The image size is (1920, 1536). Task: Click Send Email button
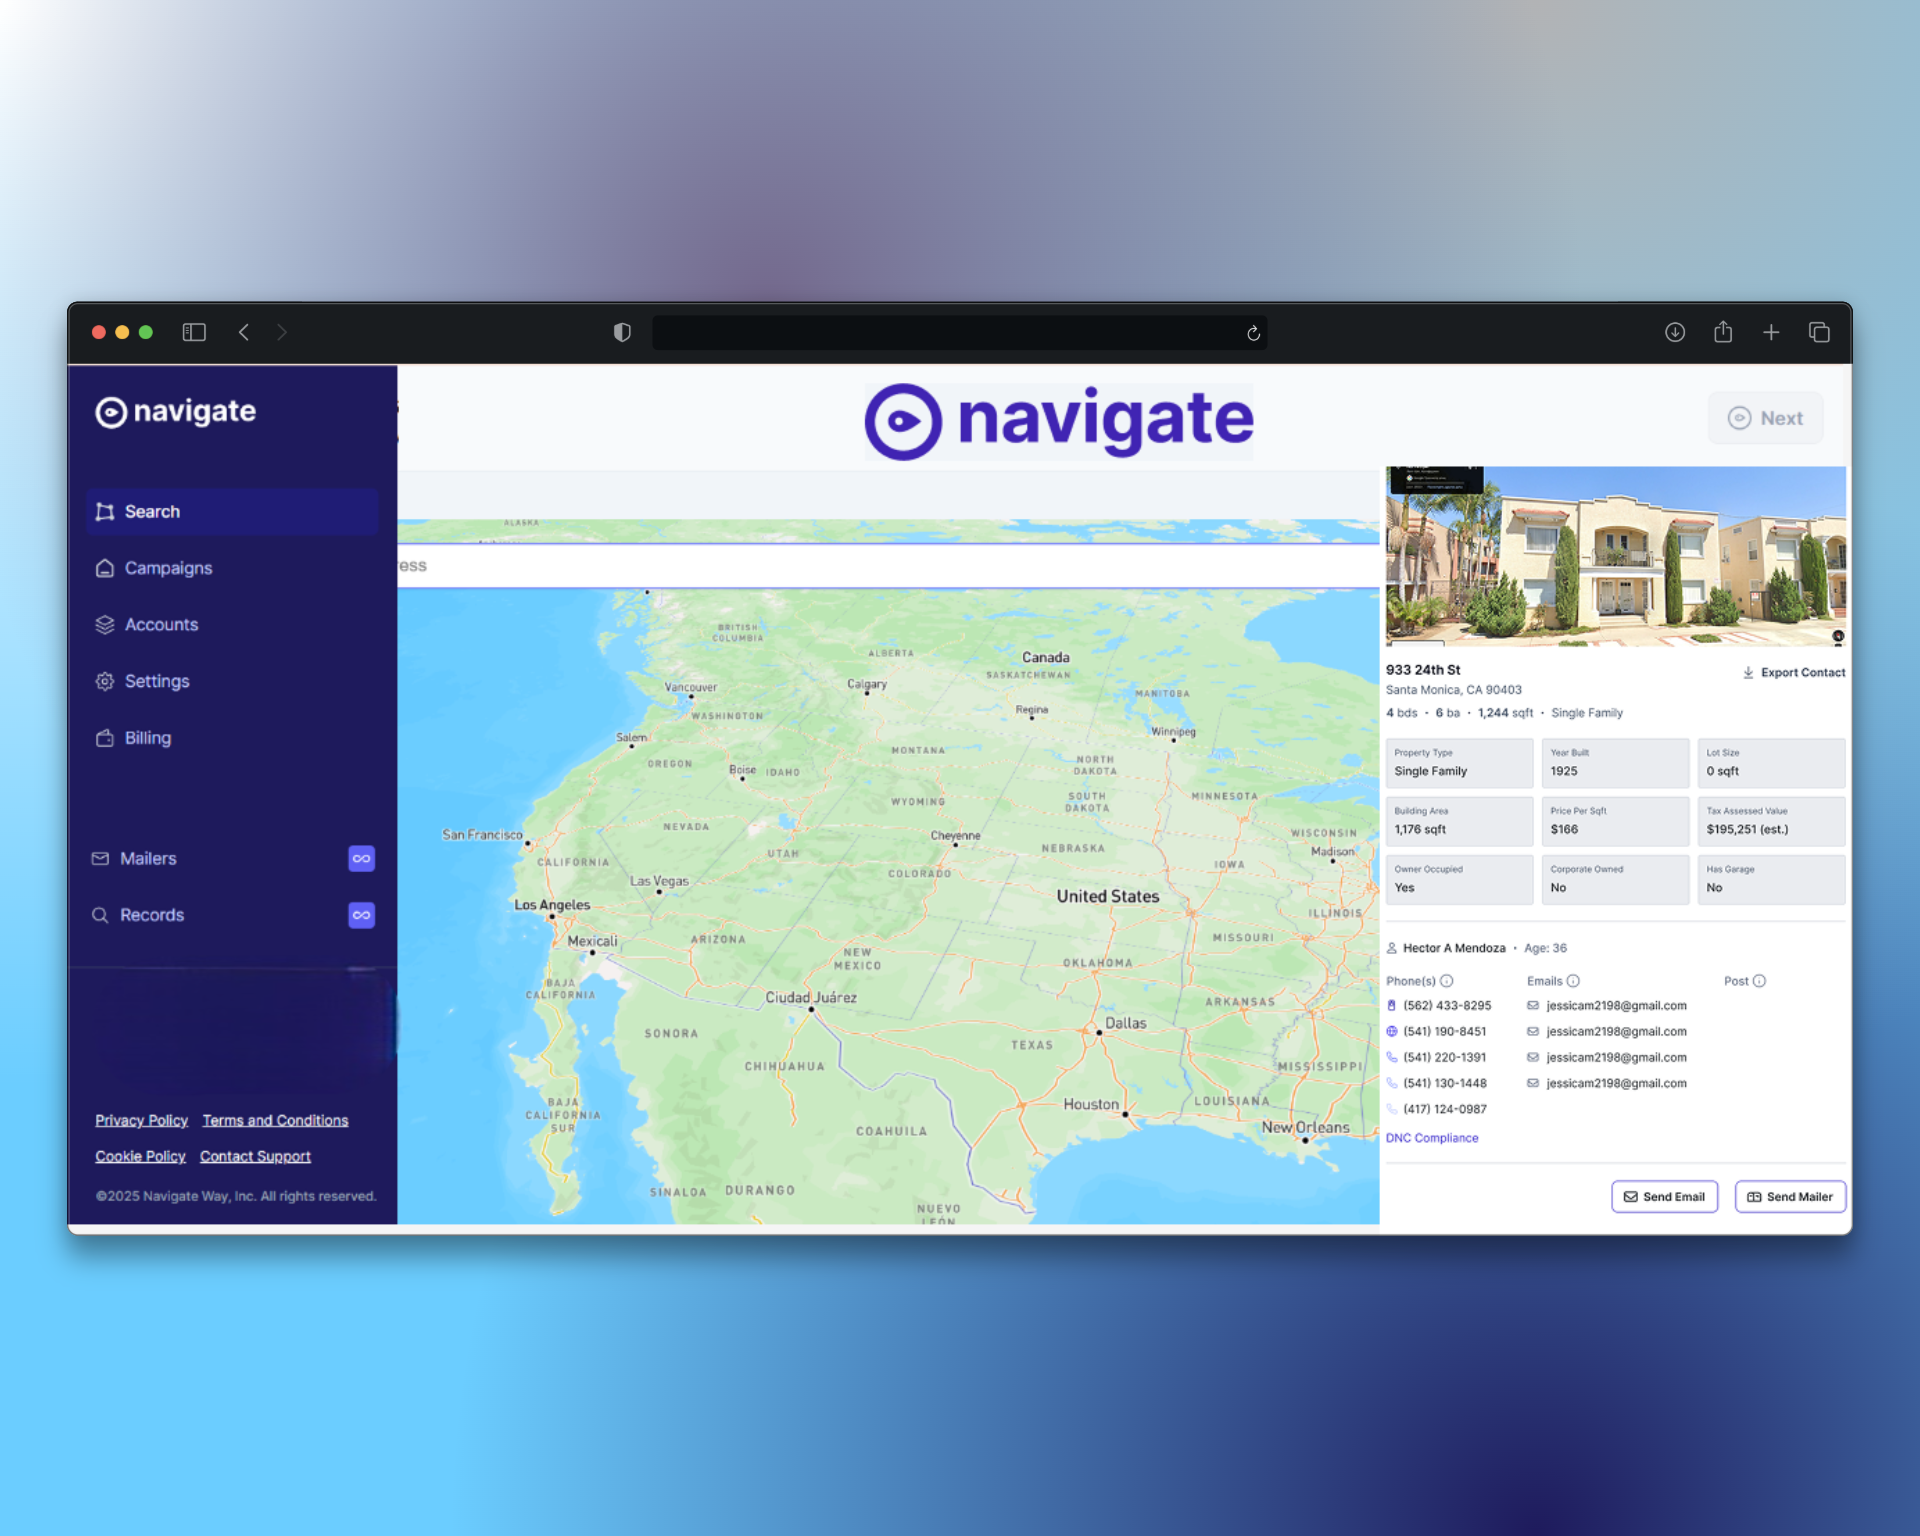click(x=1664, y=1196)
